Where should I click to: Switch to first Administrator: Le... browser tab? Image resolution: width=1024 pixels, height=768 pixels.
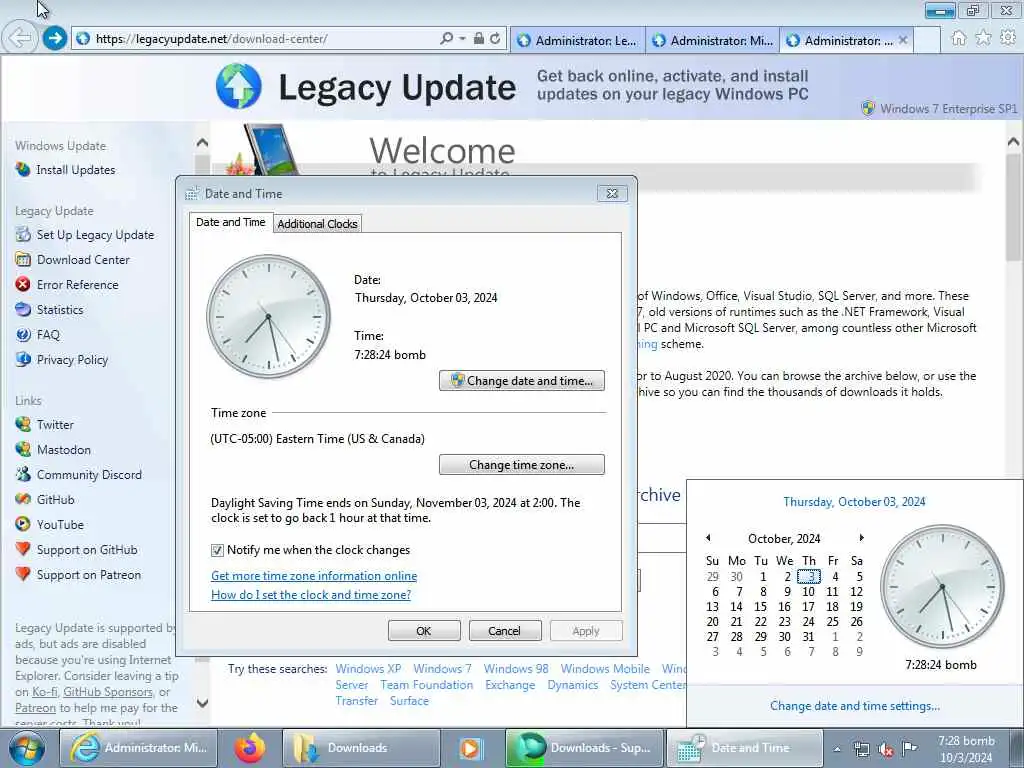pos(577,40)
